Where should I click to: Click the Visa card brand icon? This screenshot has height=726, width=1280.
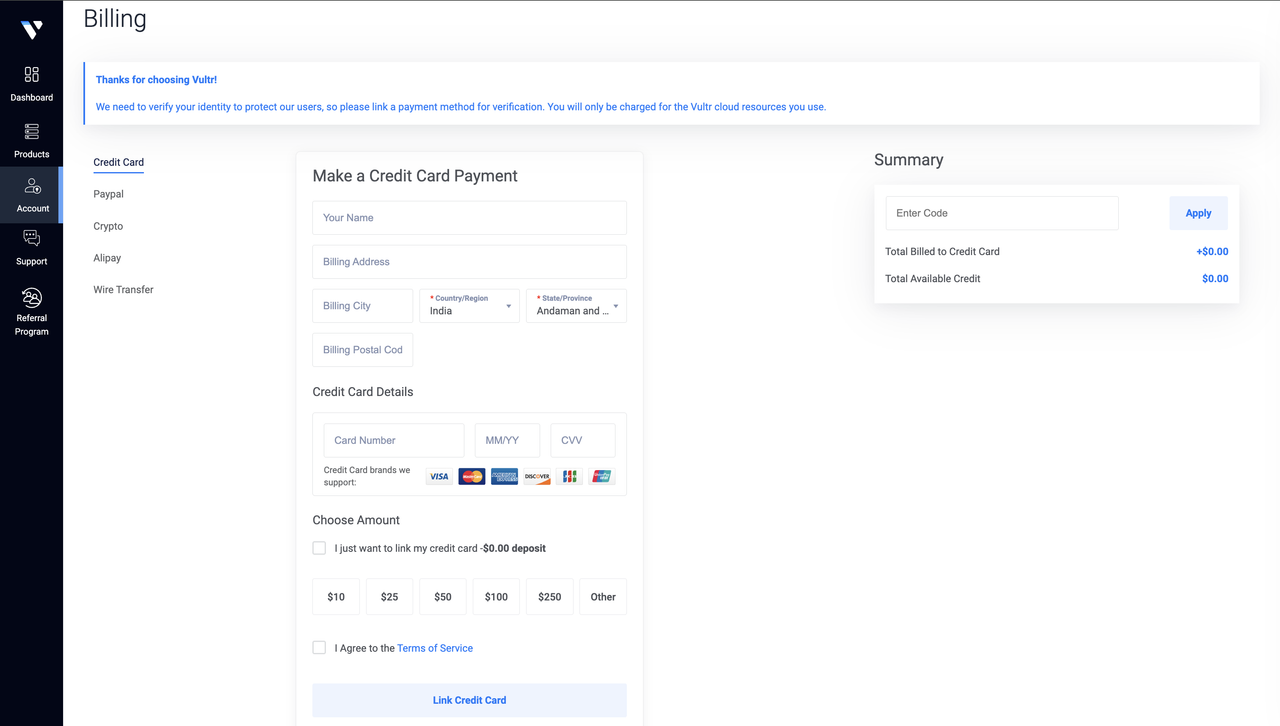coord(439,477)
